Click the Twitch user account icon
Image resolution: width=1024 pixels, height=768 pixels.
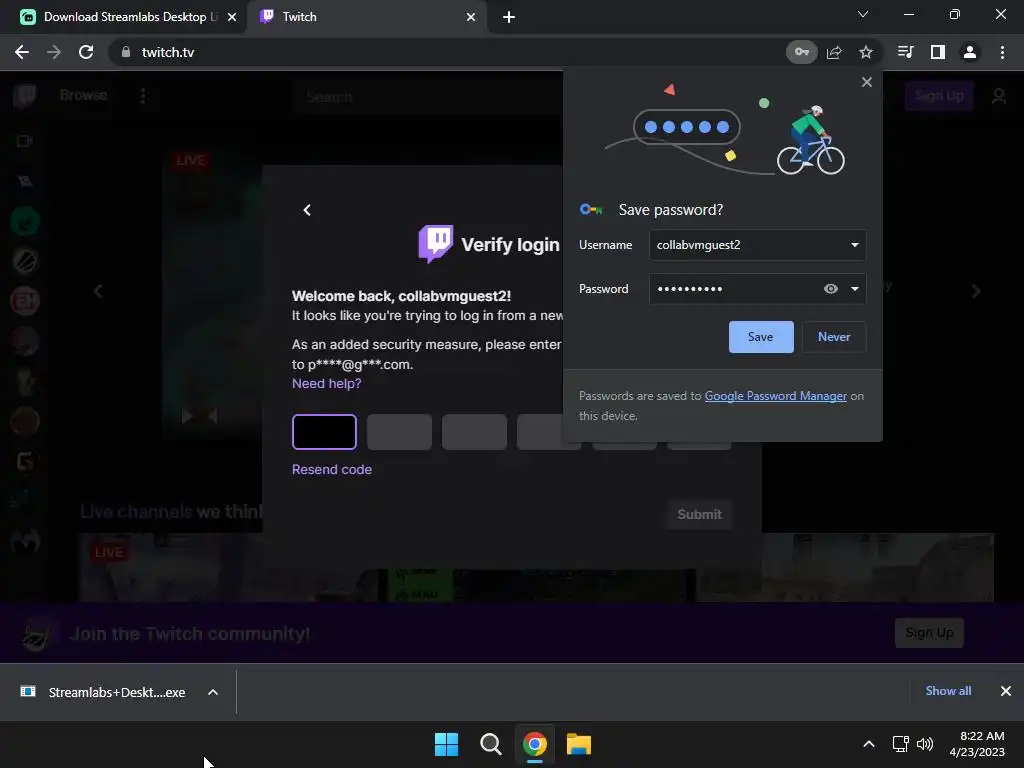[x=999, y=96]
